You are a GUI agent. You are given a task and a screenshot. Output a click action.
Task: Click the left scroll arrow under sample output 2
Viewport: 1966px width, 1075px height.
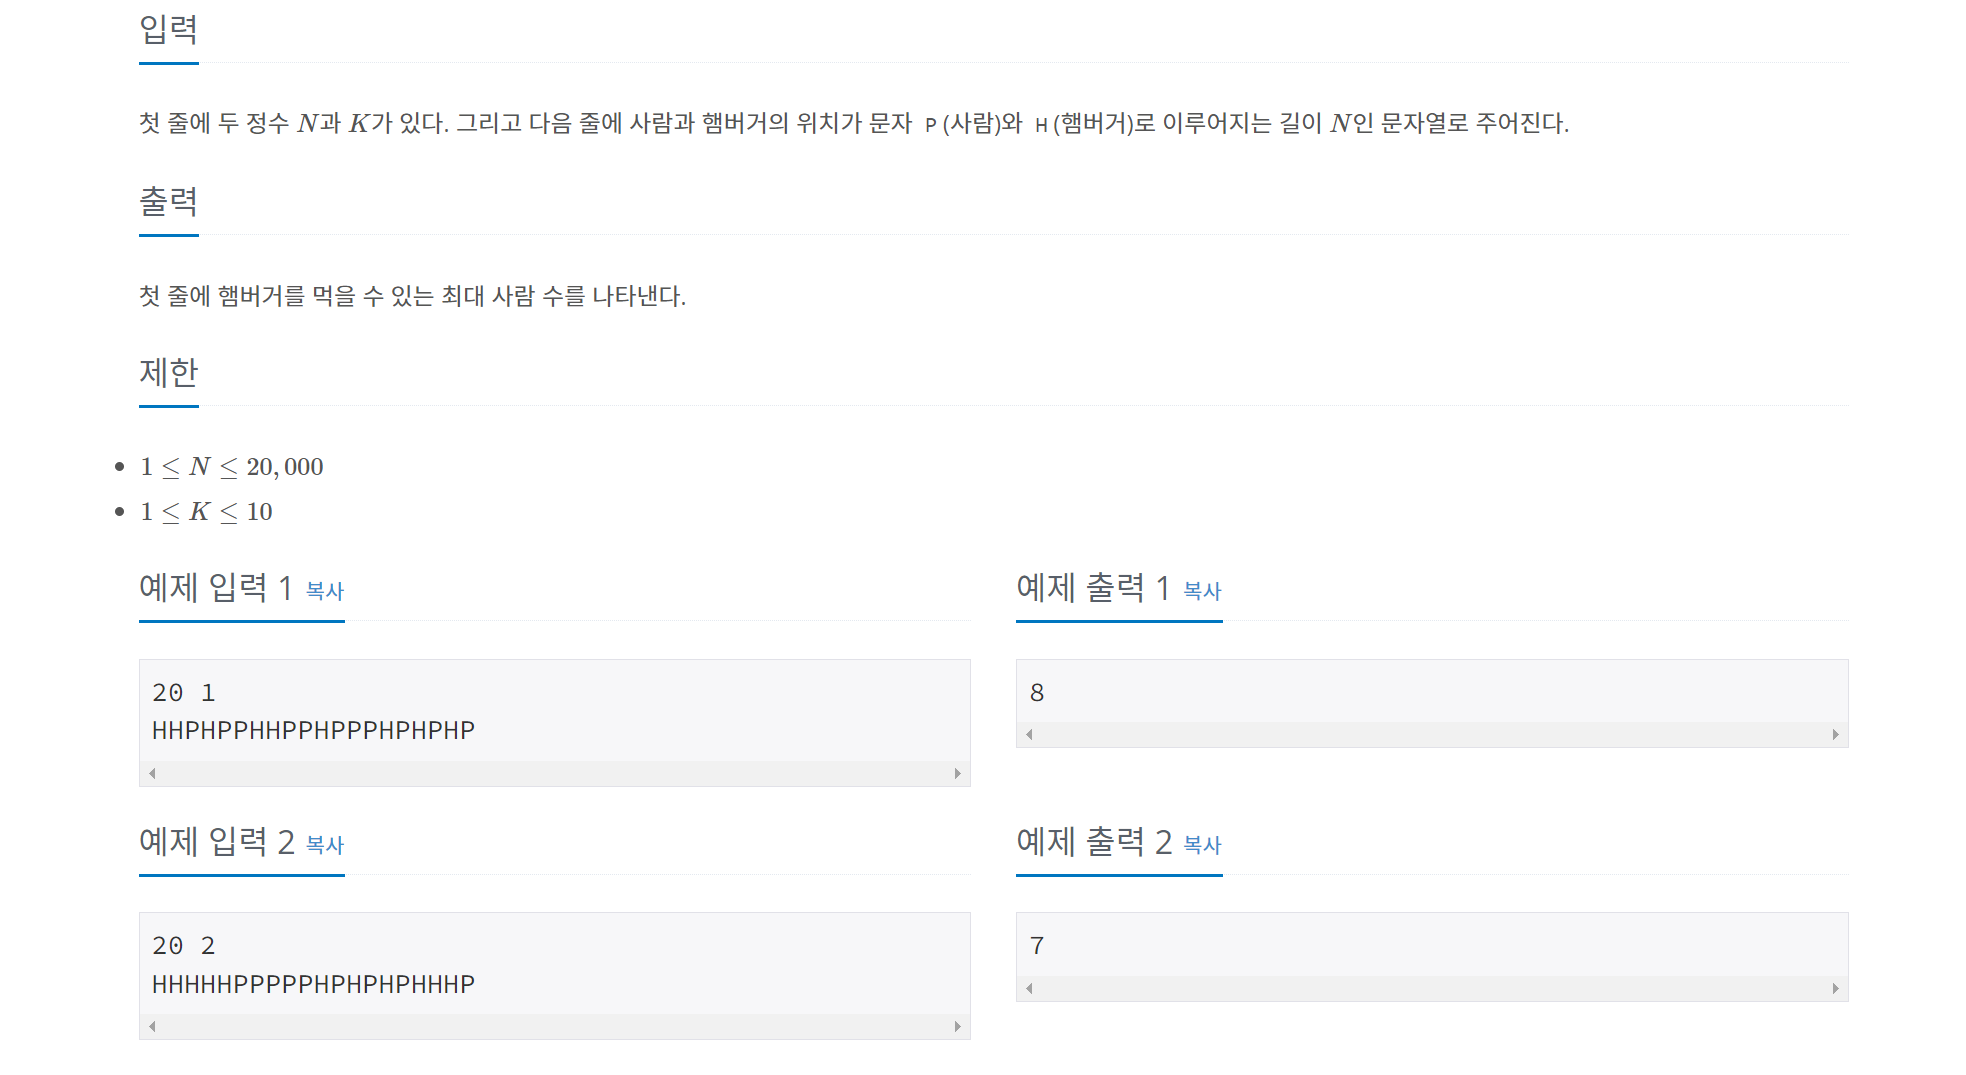[1028, 988]
